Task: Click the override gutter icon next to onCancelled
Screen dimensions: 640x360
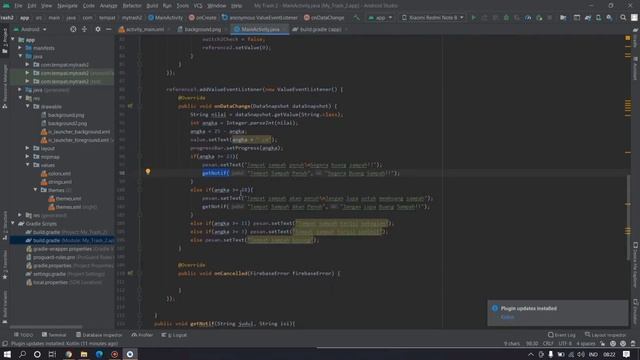Action: (130, 273)
